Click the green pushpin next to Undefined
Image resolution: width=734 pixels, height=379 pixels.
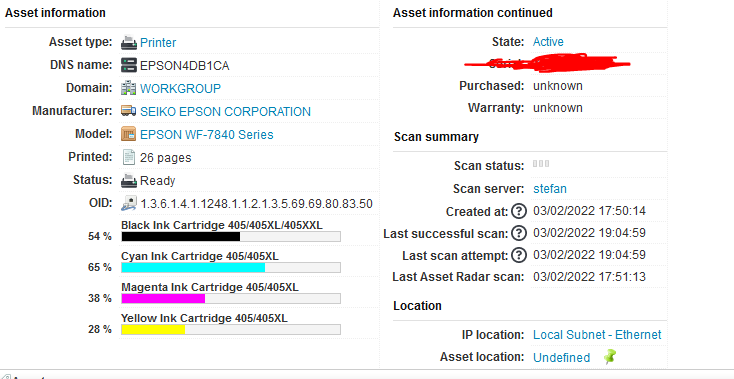(x=609, y=357)
